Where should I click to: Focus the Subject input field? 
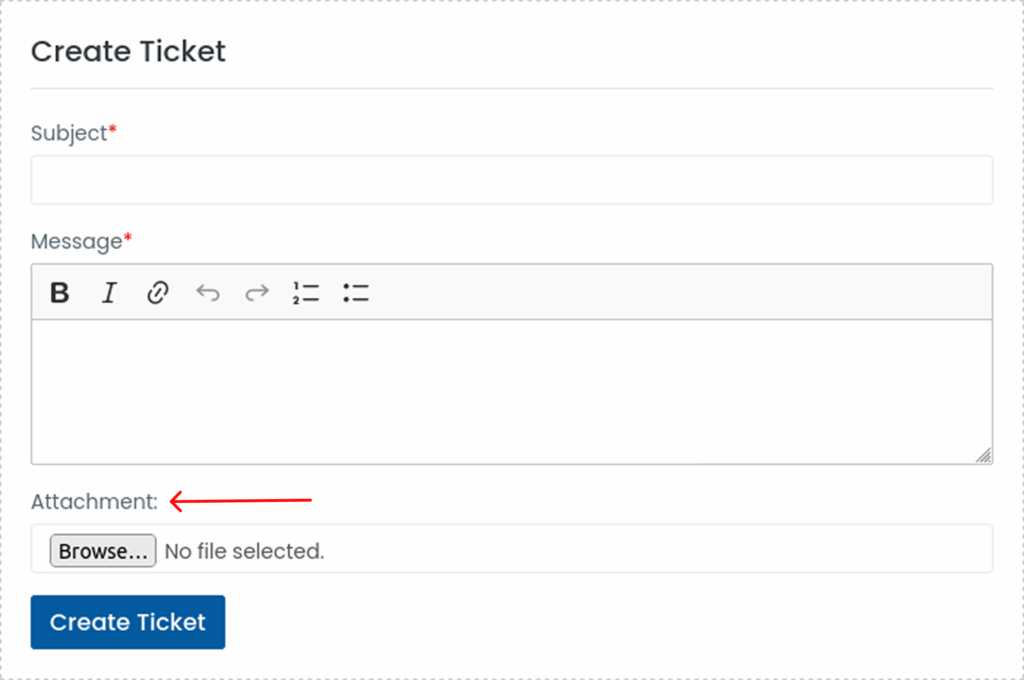tap(511, 180)
